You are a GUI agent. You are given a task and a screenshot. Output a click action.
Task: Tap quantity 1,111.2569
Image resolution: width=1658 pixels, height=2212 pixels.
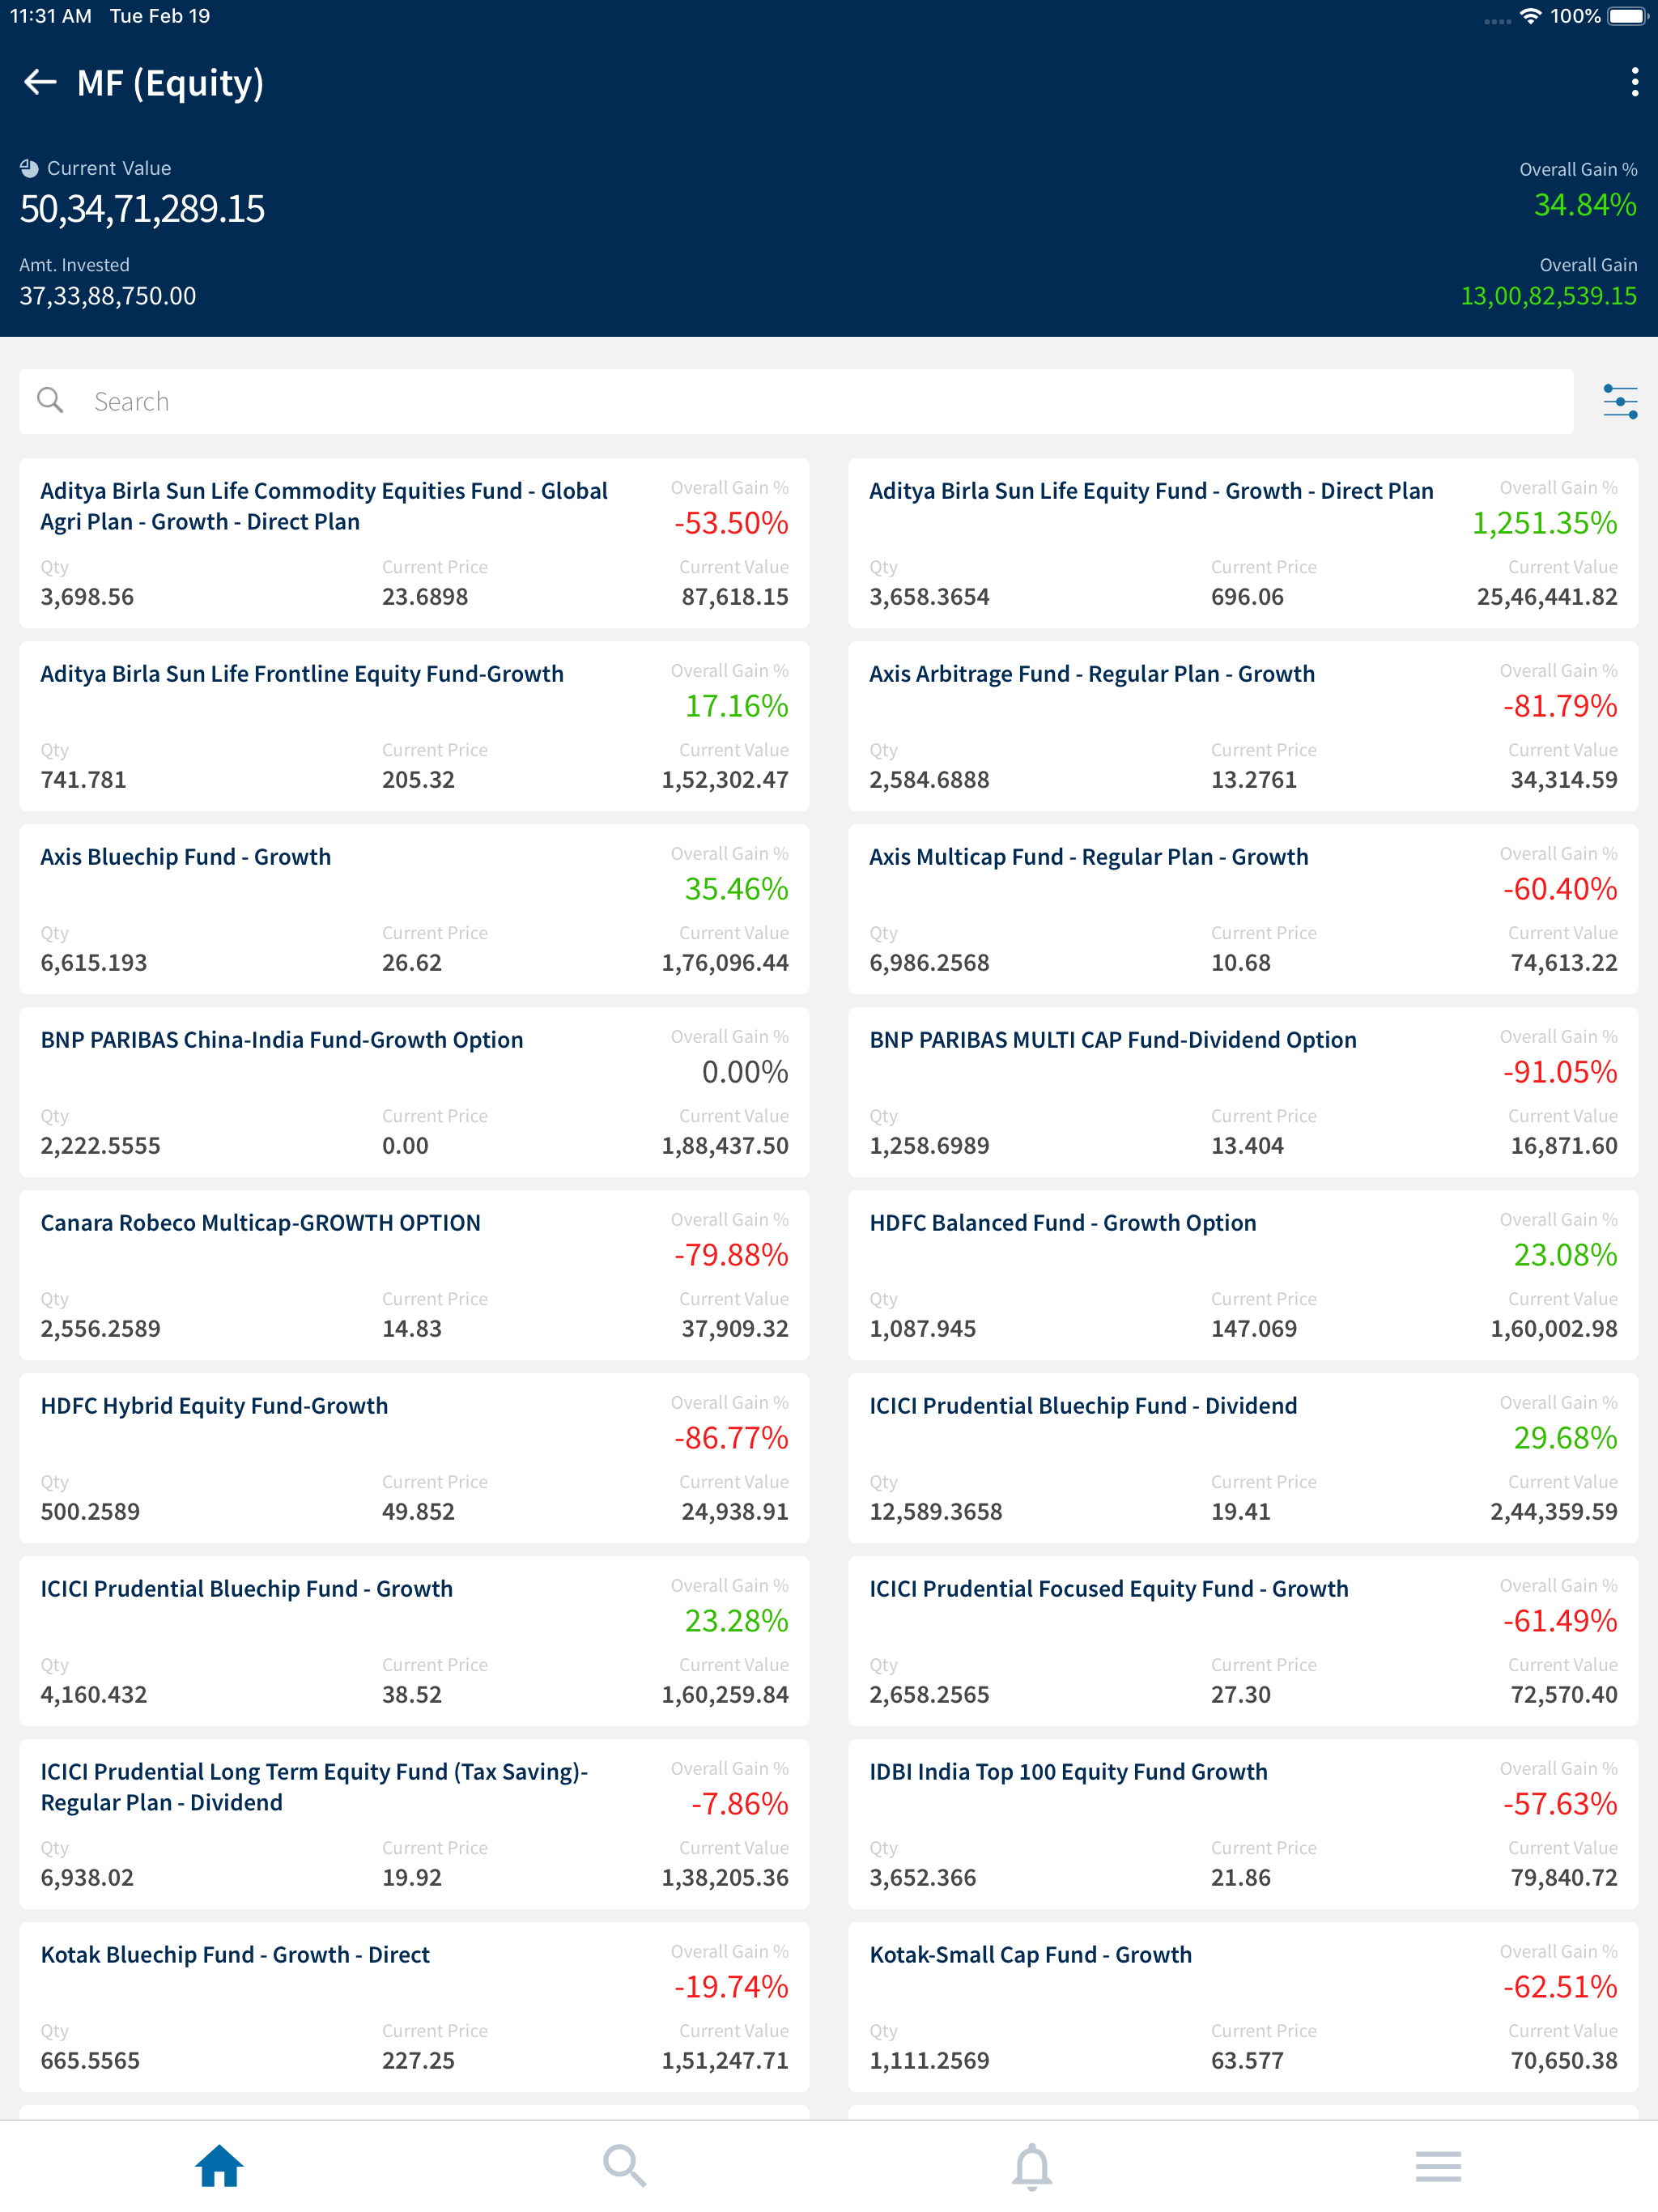(929, 2061)
